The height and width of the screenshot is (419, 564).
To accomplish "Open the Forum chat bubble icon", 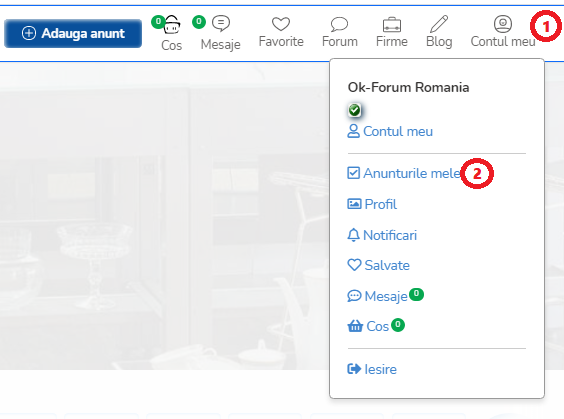I will tap(339, 24).
